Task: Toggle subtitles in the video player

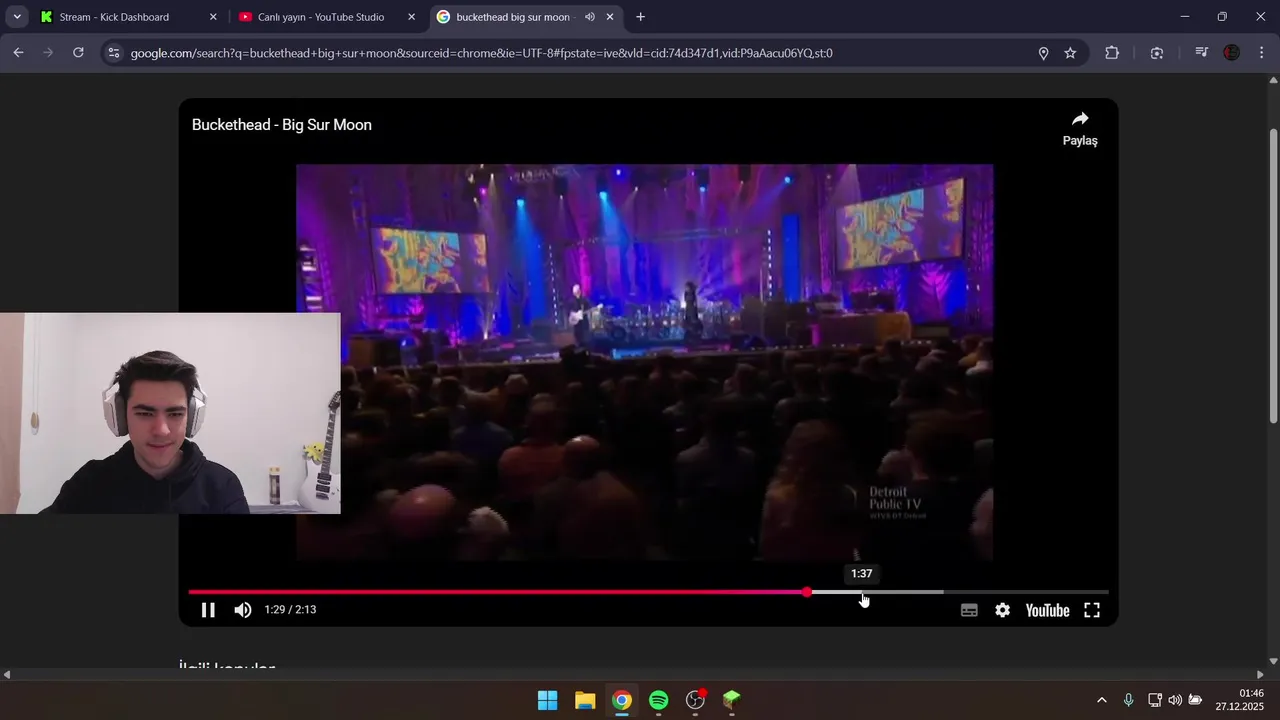Action: click(x=969, y=610)
